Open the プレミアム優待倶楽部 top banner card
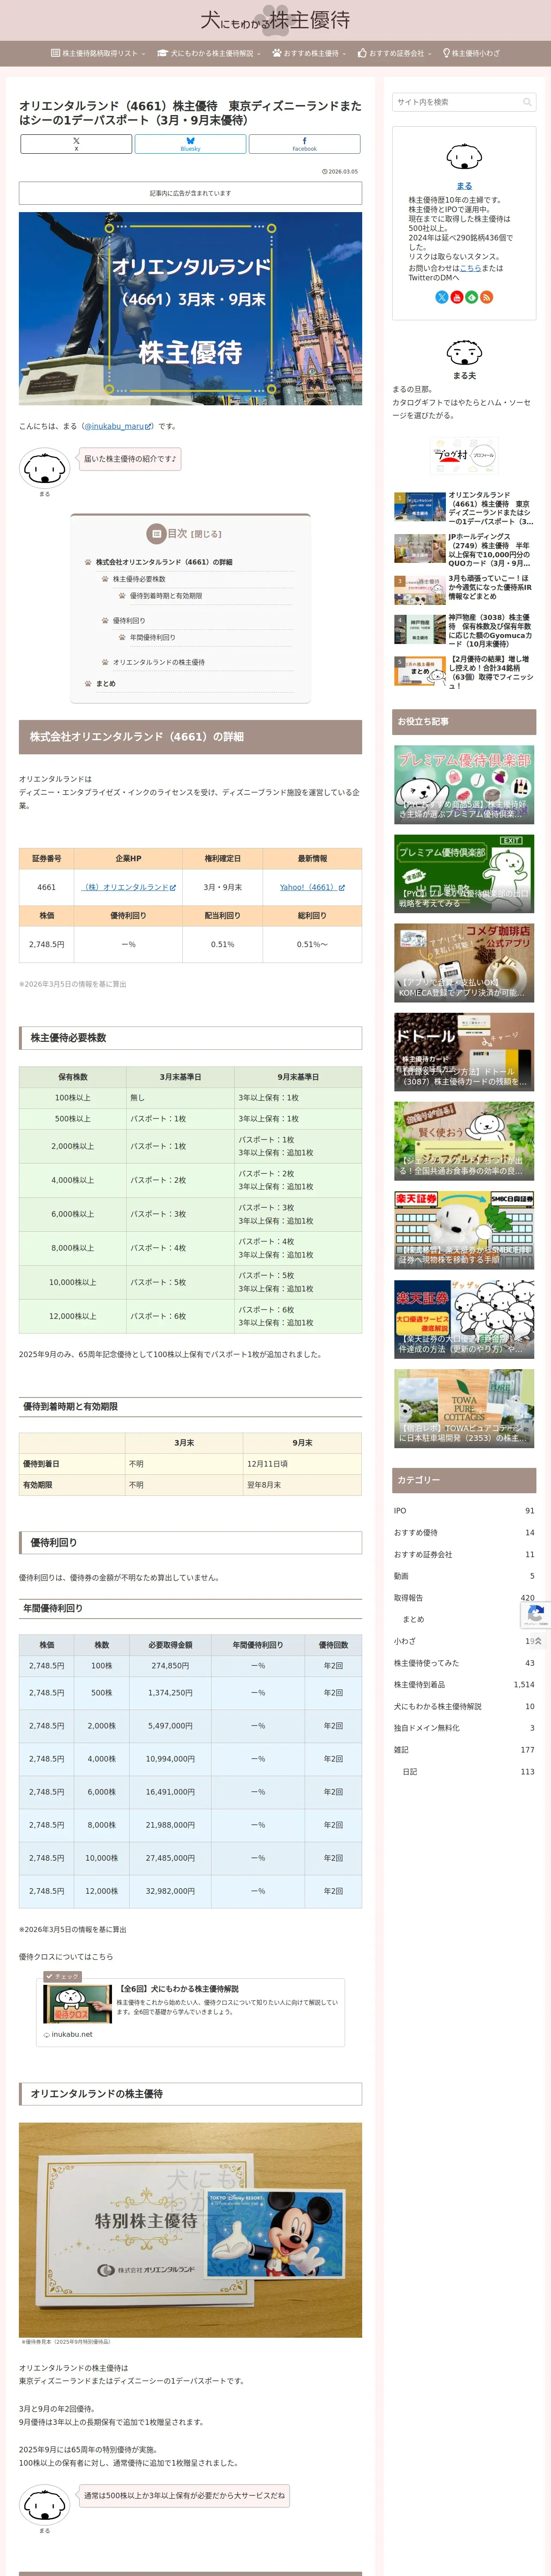 pyautogui.click(x=464, y=784)
